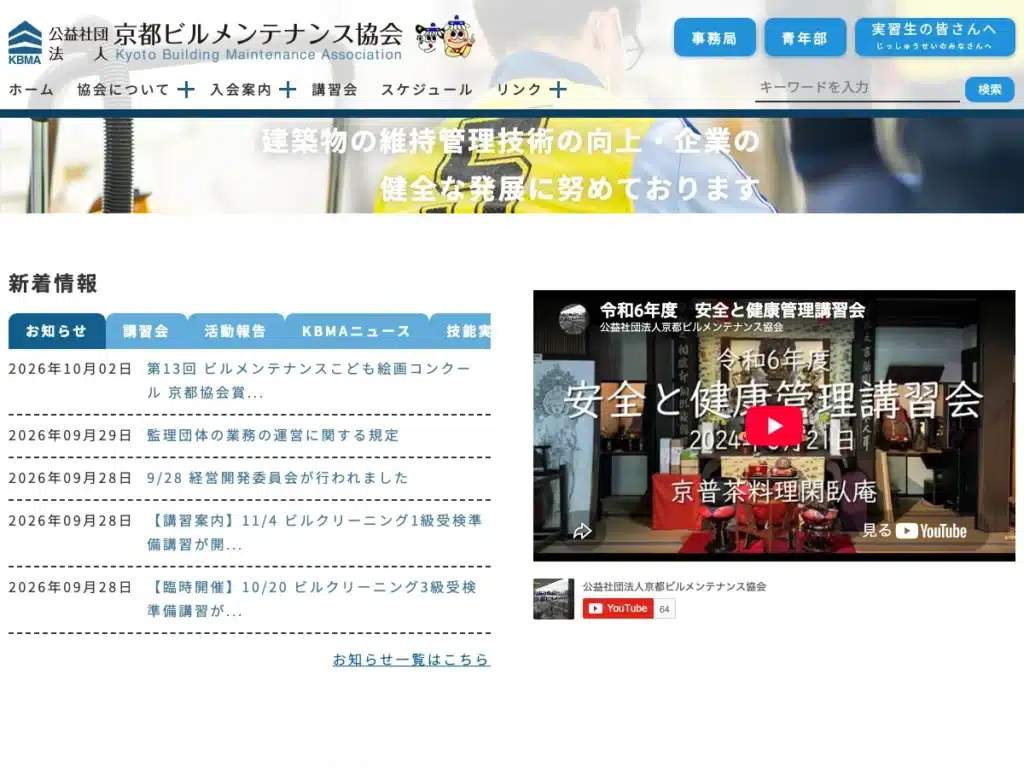The image size is (1024, 768).
Task: Click the 青年部 button
Action: coord(805,38)
